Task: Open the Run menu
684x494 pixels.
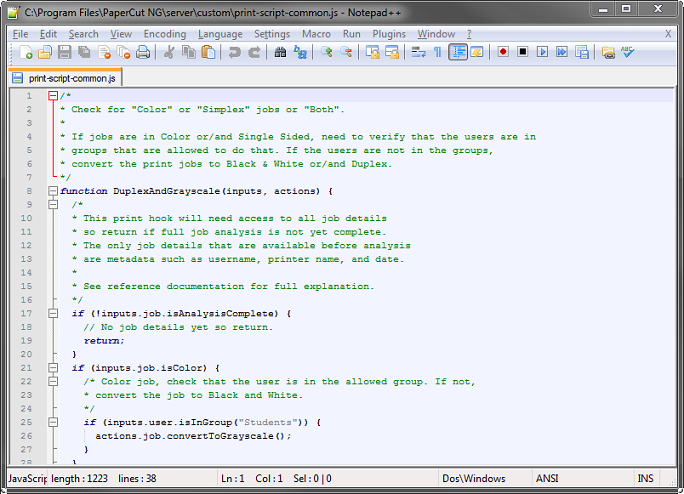Action: click(x=352, y=34)
